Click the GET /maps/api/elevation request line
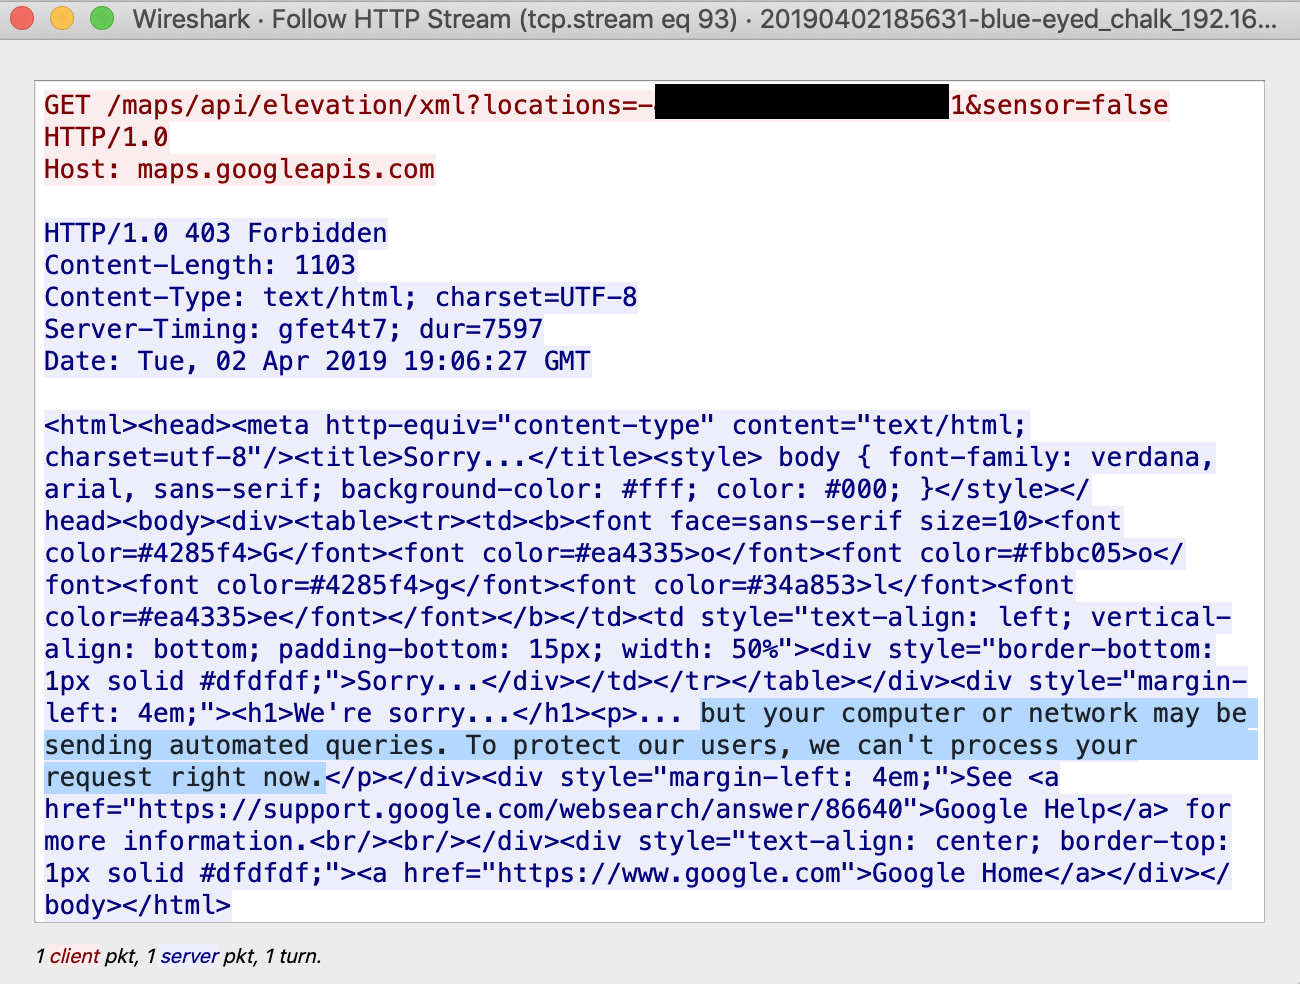The width and height of the screenshot is (1300, 984). click(x=606, y=105)
